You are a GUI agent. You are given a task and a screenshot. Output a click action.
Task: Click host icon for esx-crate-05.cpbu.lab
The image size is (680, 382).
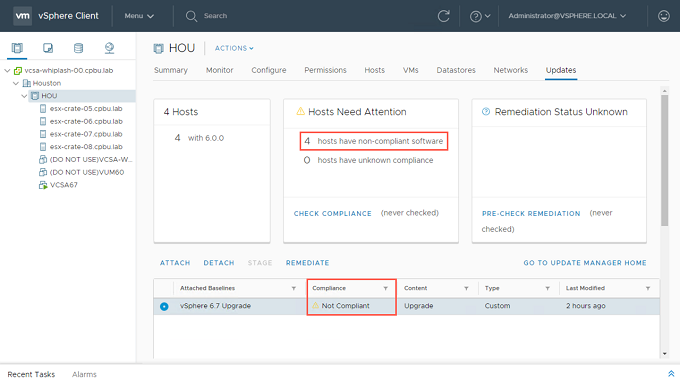click(43, 108)
